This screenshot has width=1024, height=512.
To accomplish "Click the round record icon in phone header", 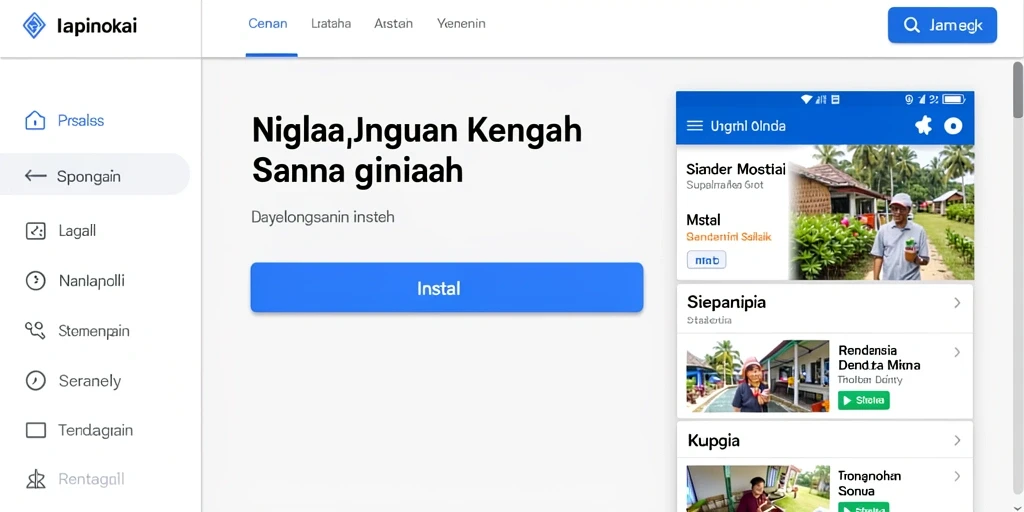I will [953, 126].
